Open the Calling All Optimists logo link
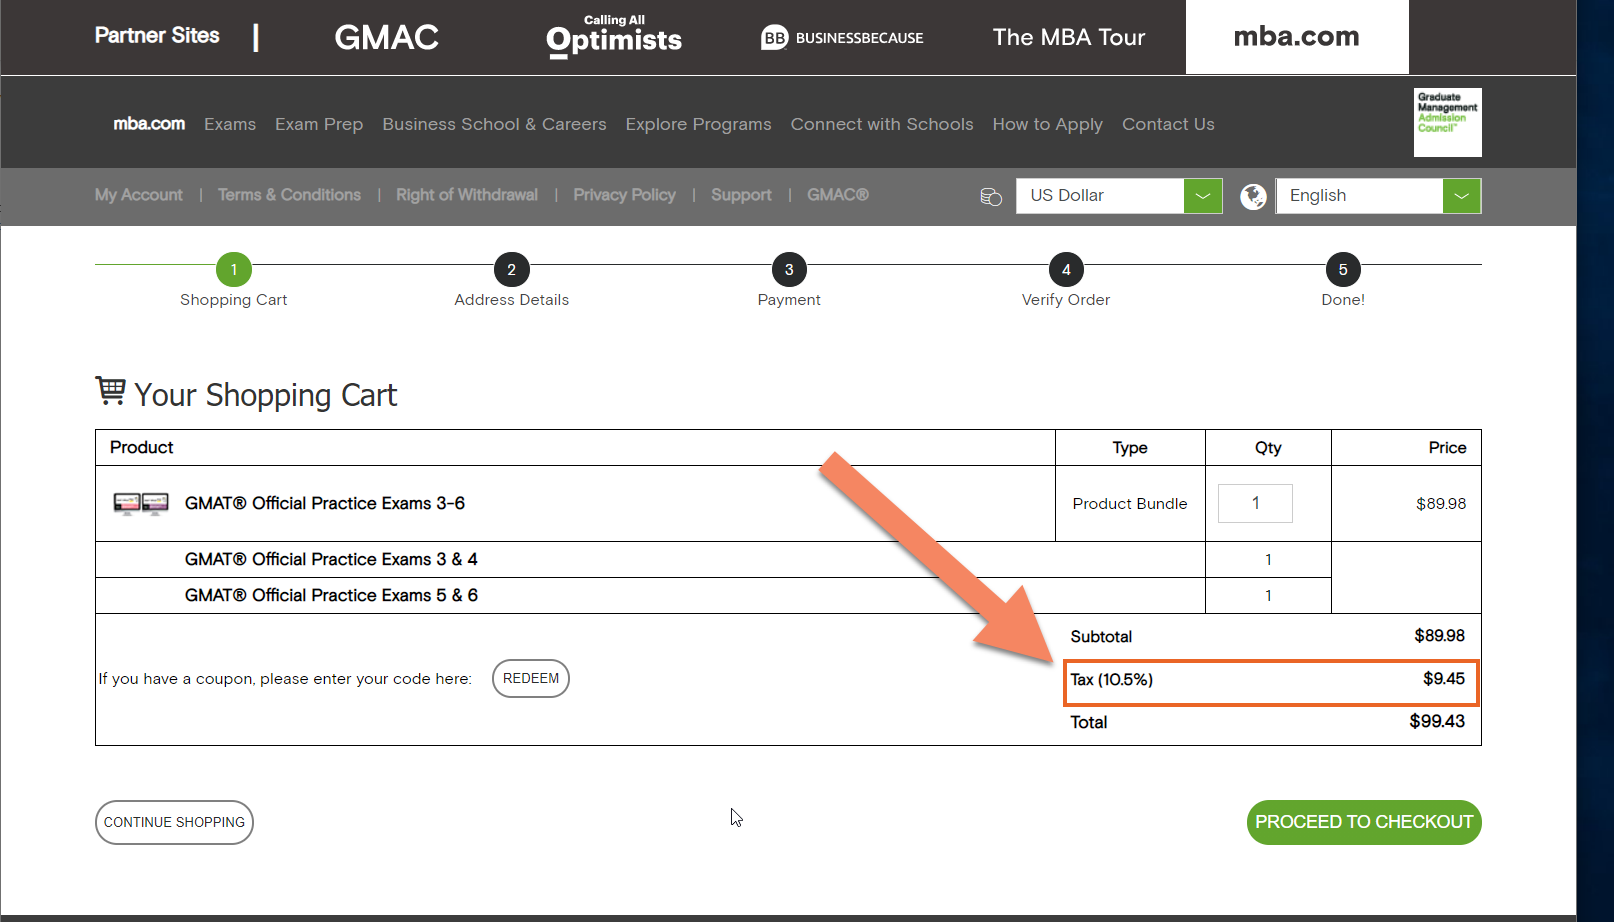The width and height of the screenshot is (1614, 922). coord(614,37)
